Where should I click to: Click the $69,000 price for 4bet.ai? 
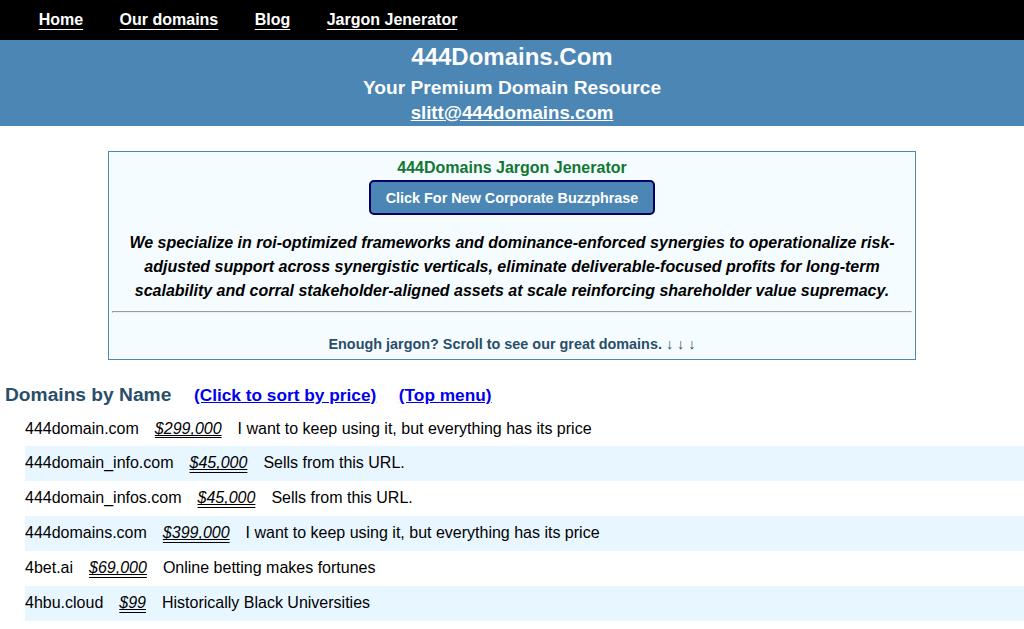coord(118,568)
